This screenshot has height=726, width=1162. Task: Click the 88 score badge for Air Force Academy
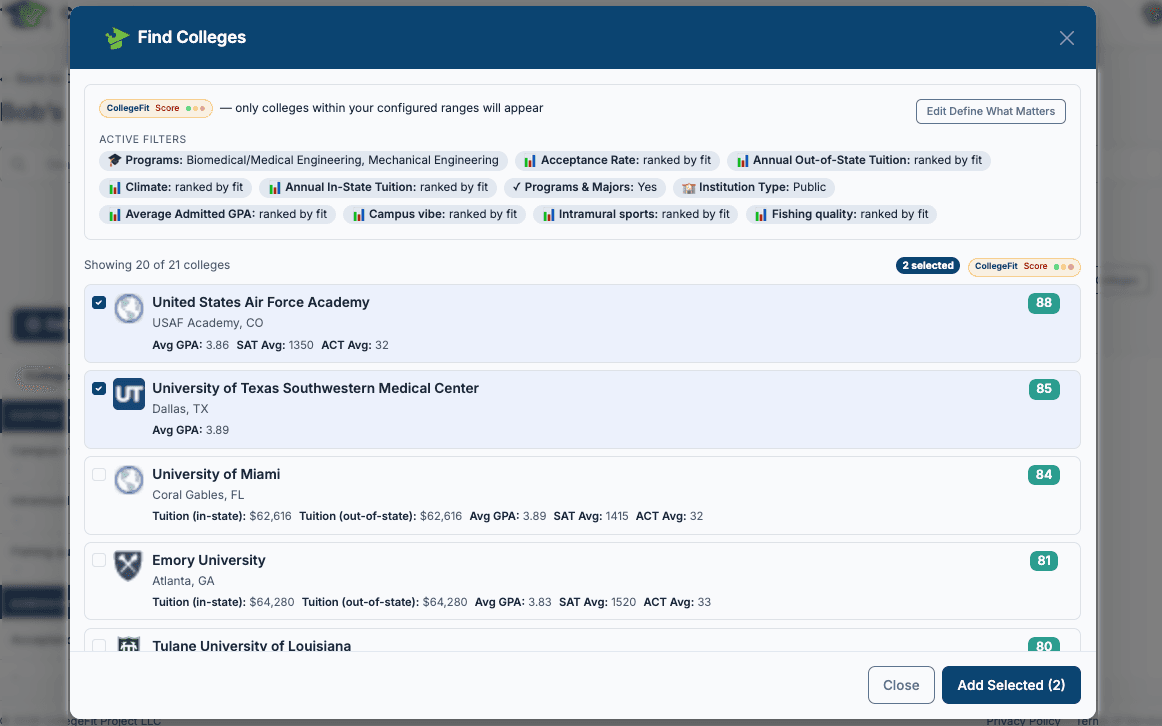point(1043,303)
